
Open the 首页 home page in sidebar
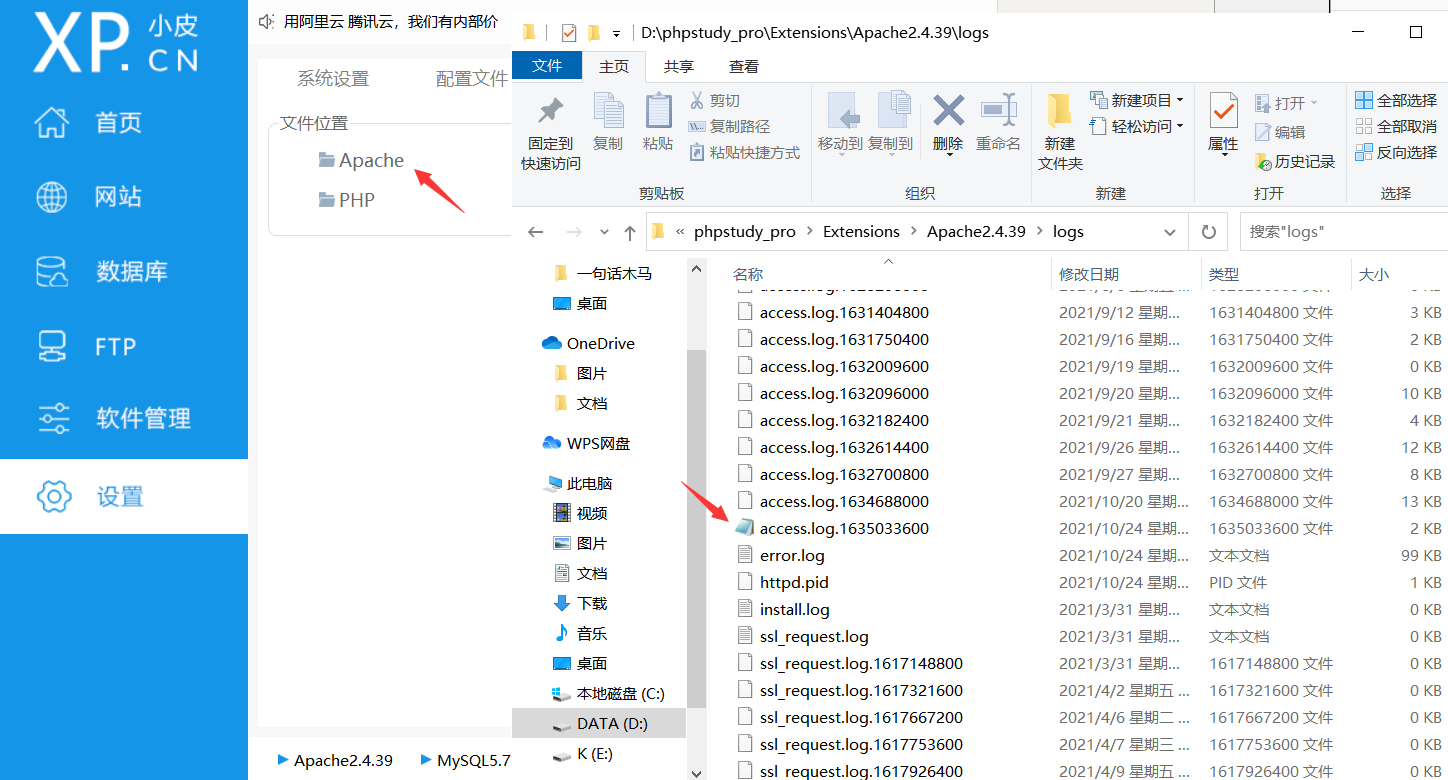[88, 123]
